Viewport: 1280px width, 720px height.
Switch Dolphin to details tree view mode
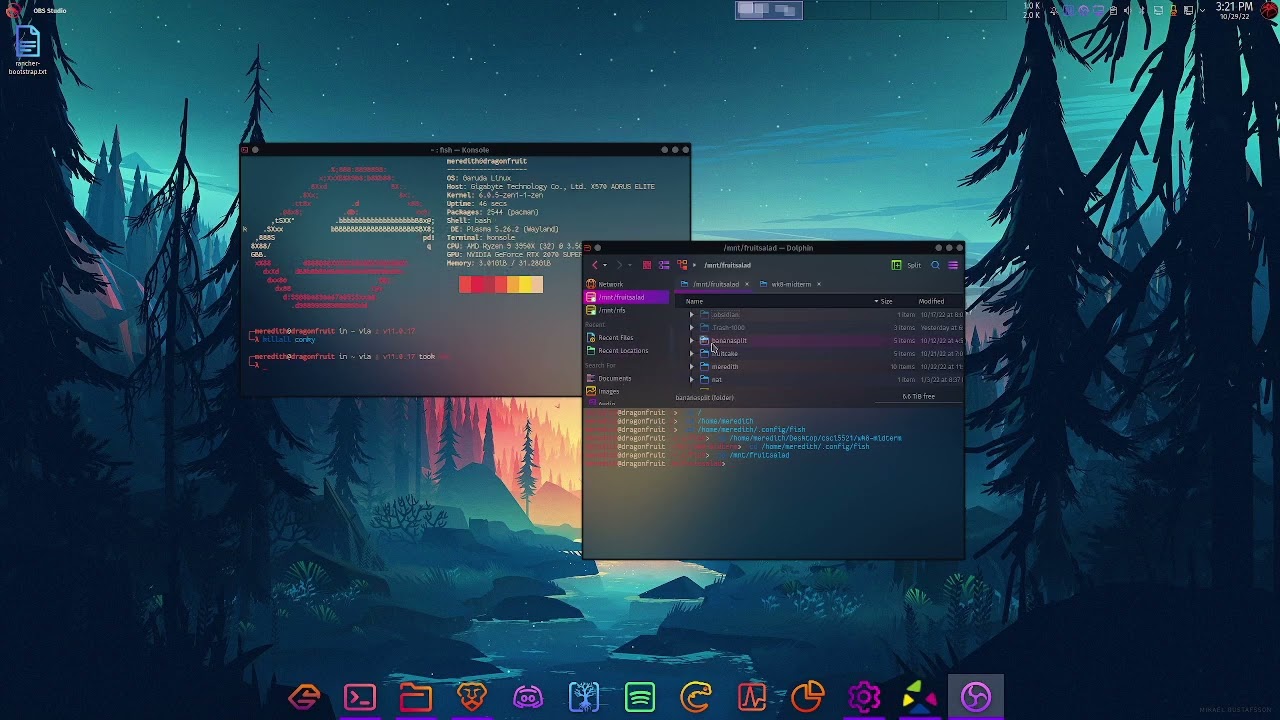tap(682, 265)
